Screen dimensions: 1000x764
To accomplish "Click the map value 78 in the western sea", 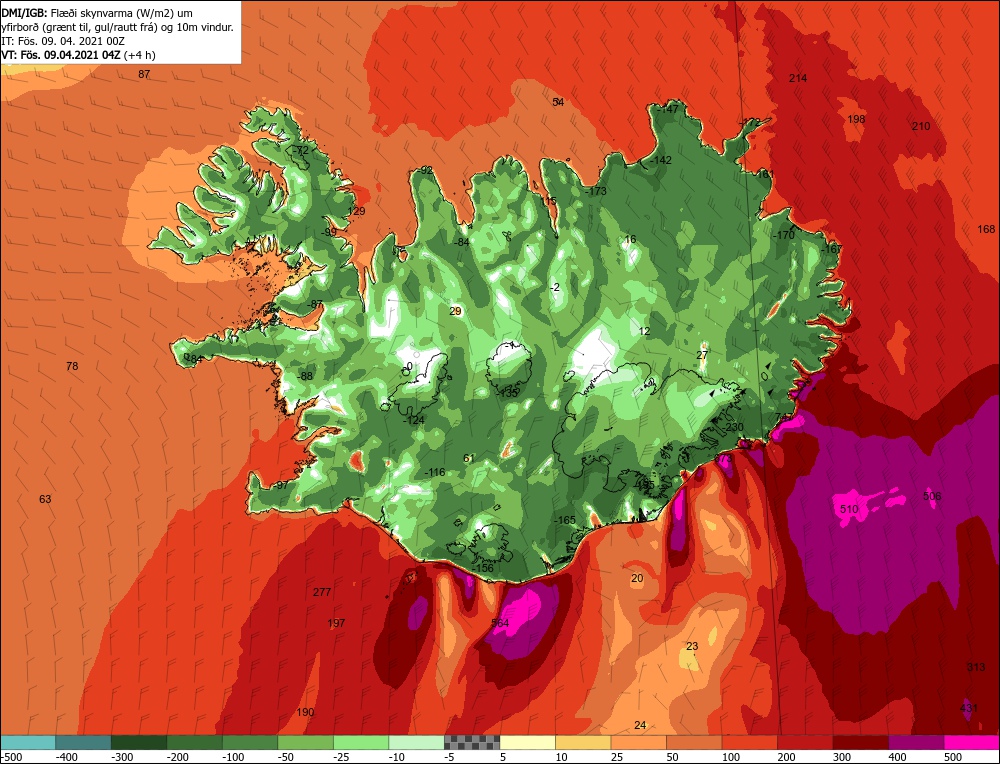I will pos(72,366).
